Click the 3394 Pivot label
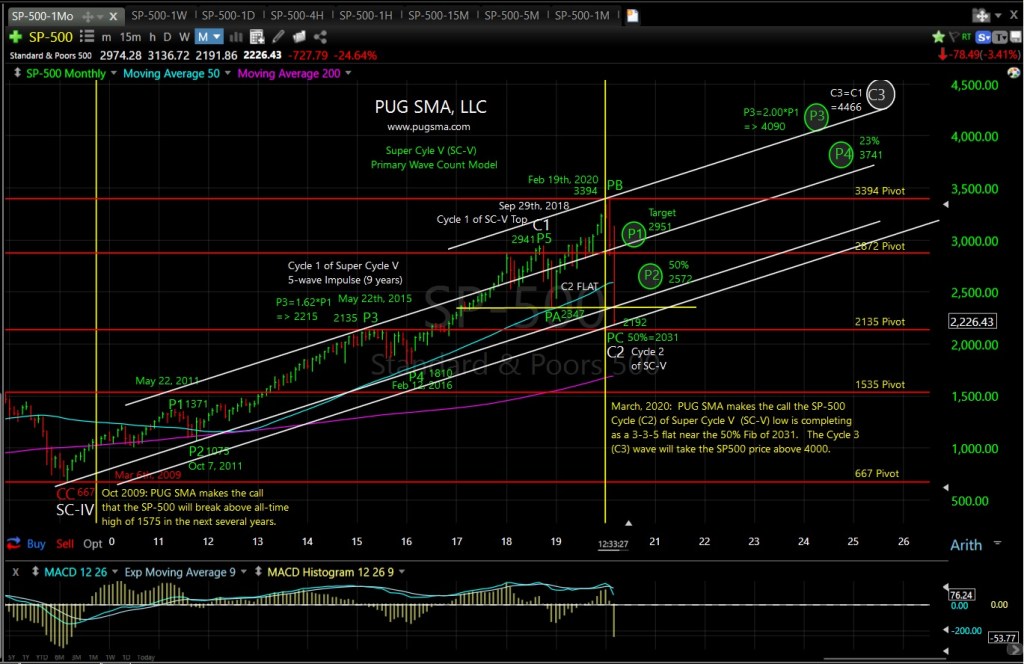This screenshot has width=1024, height=664. pyautogui.click(x=880, y=191)
